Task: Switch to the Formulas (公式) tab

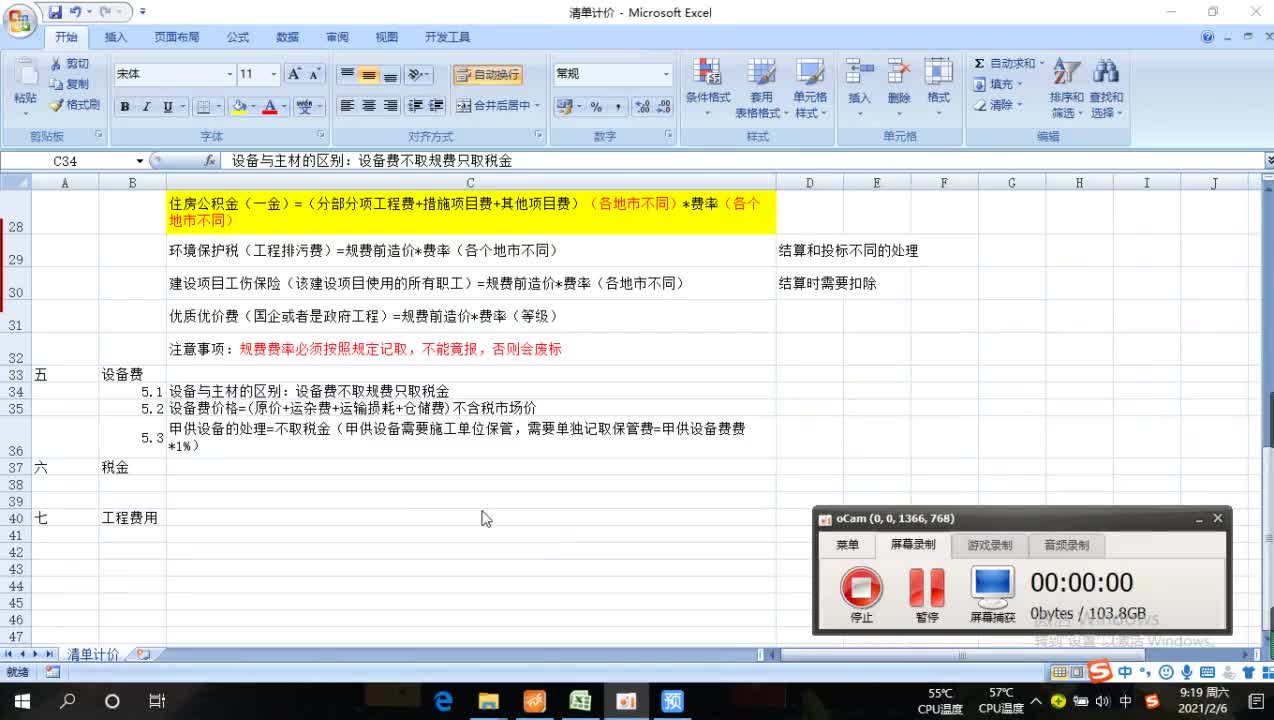Action: 238,37
